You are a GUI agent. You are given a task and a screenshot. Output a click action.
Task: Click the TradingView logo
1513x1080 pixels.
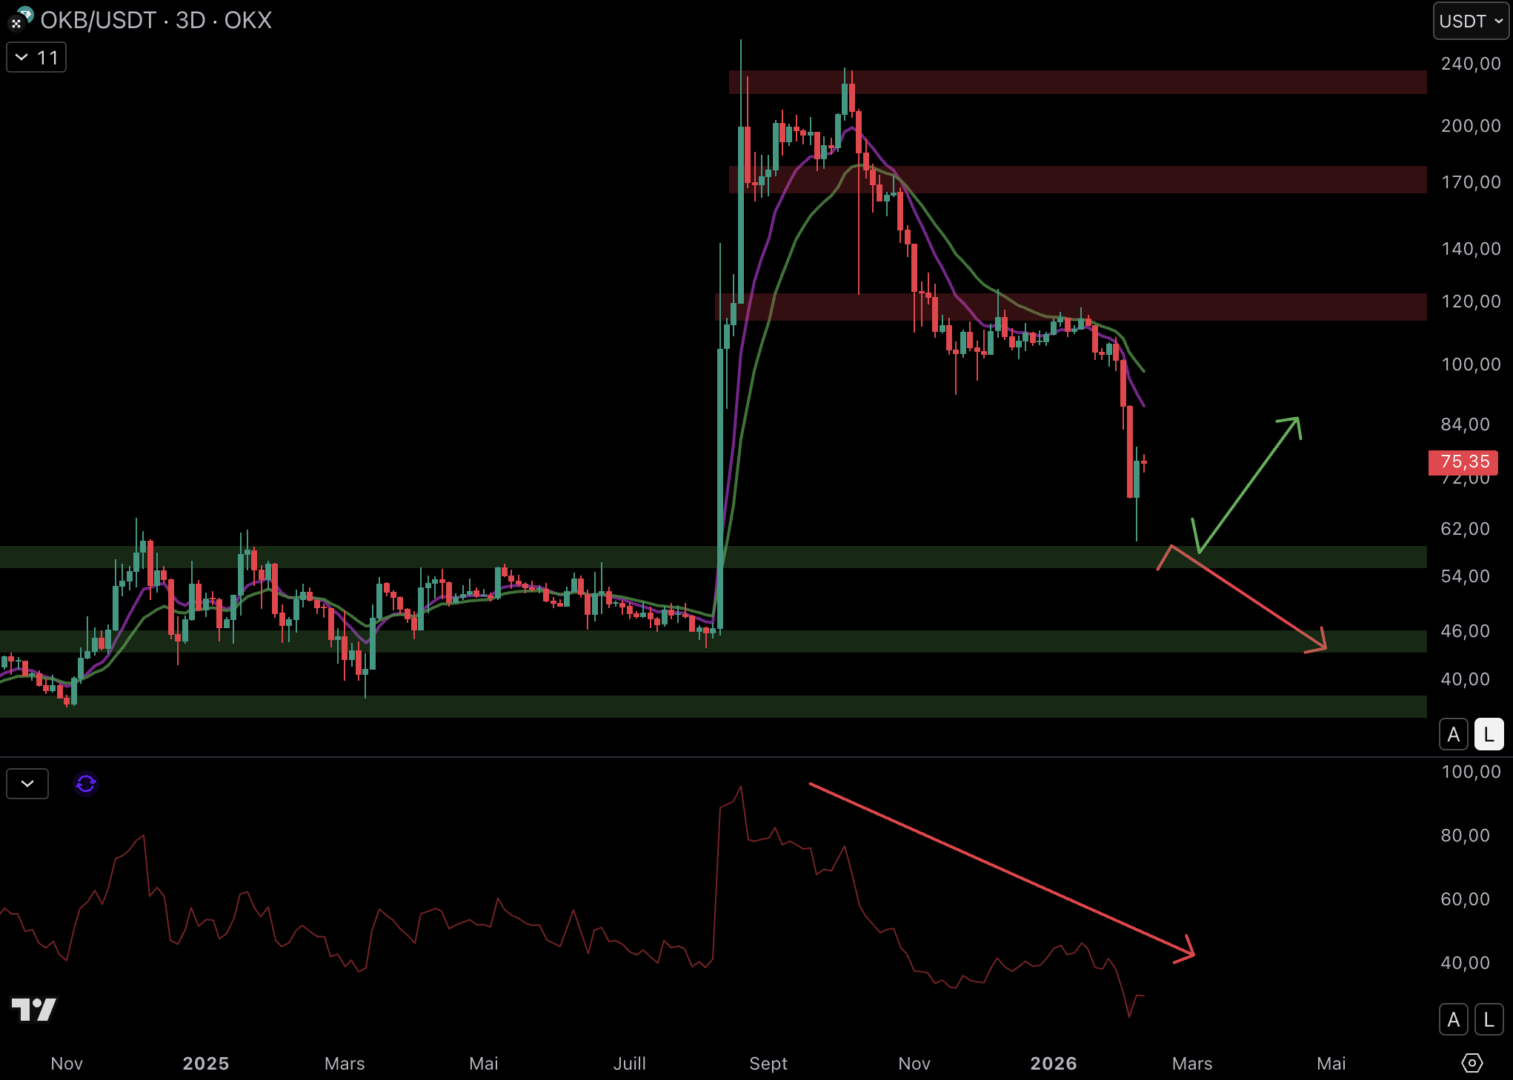34,1010
